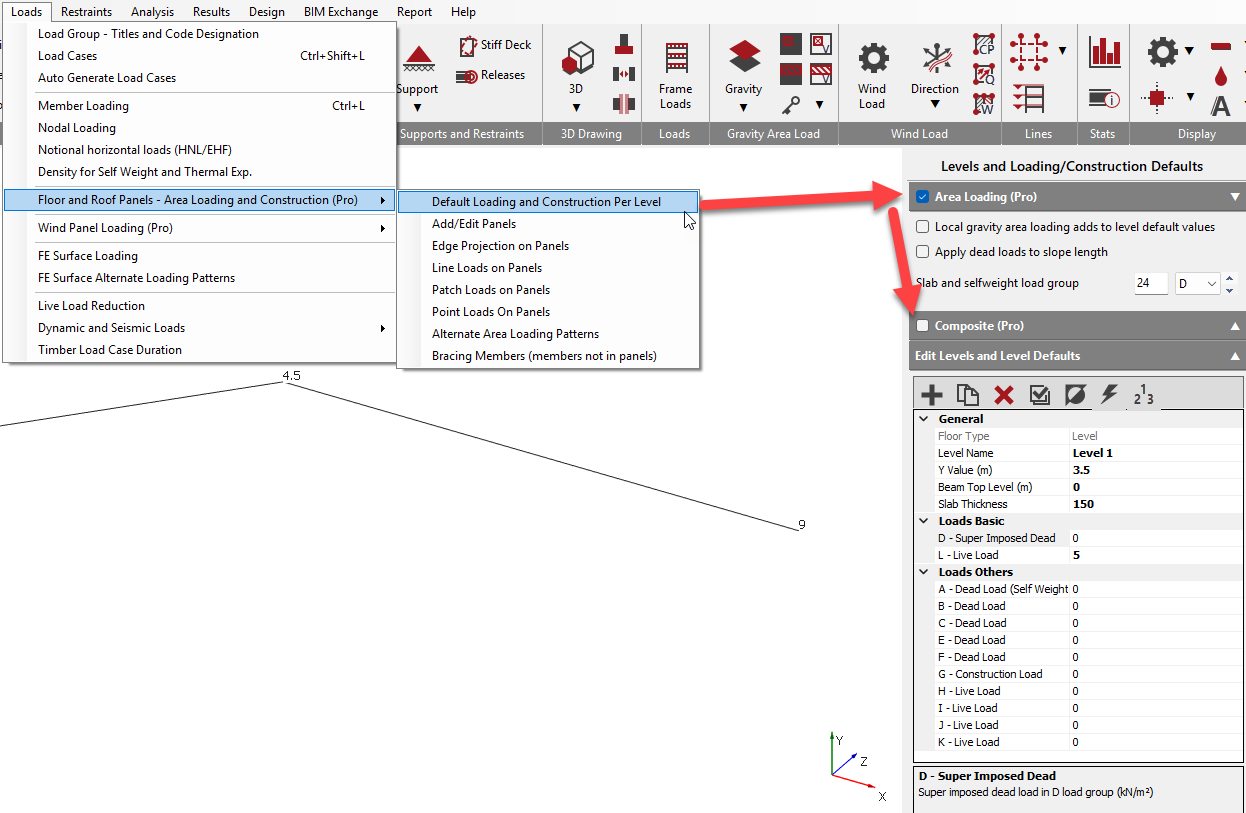Viewport: 1246px width, 813px height.
Task: Edit the Level Name value Level 1
Action: (x=1156, y=453)
